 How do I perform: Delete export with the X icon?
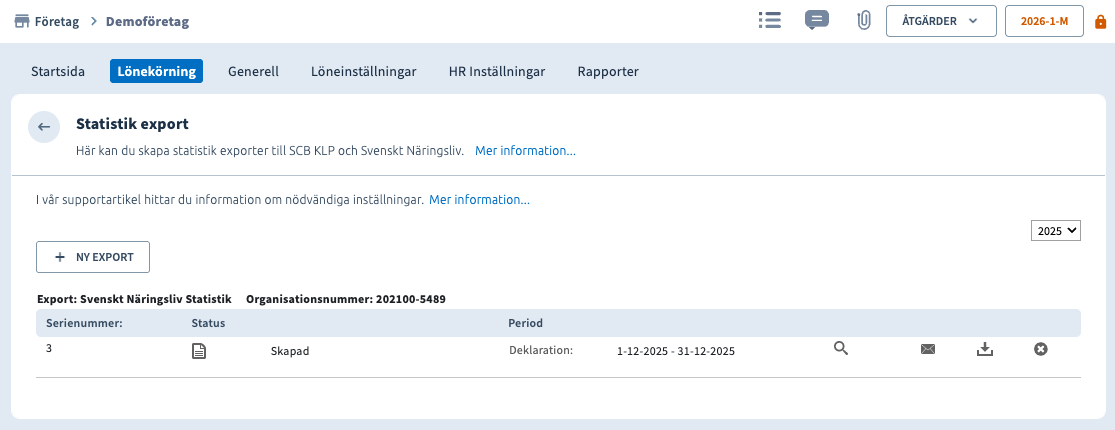1040,349
